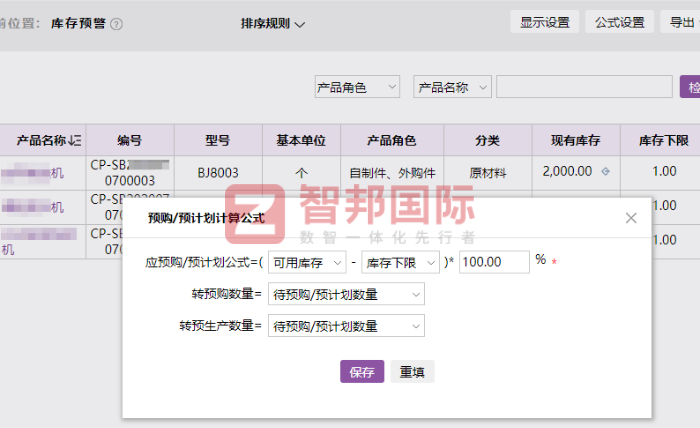Close the 预购/预计划计算公式 dialog

tap(631, 217)
